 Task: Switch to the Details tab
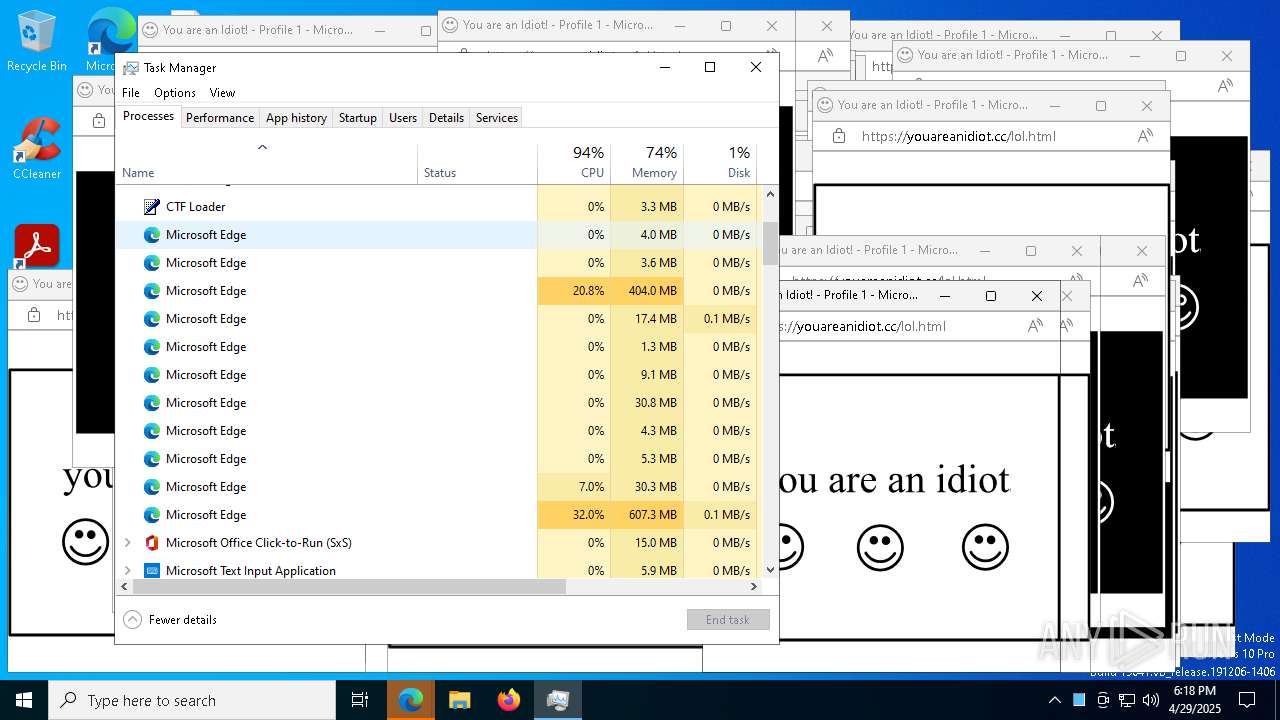tap(446, 118)
